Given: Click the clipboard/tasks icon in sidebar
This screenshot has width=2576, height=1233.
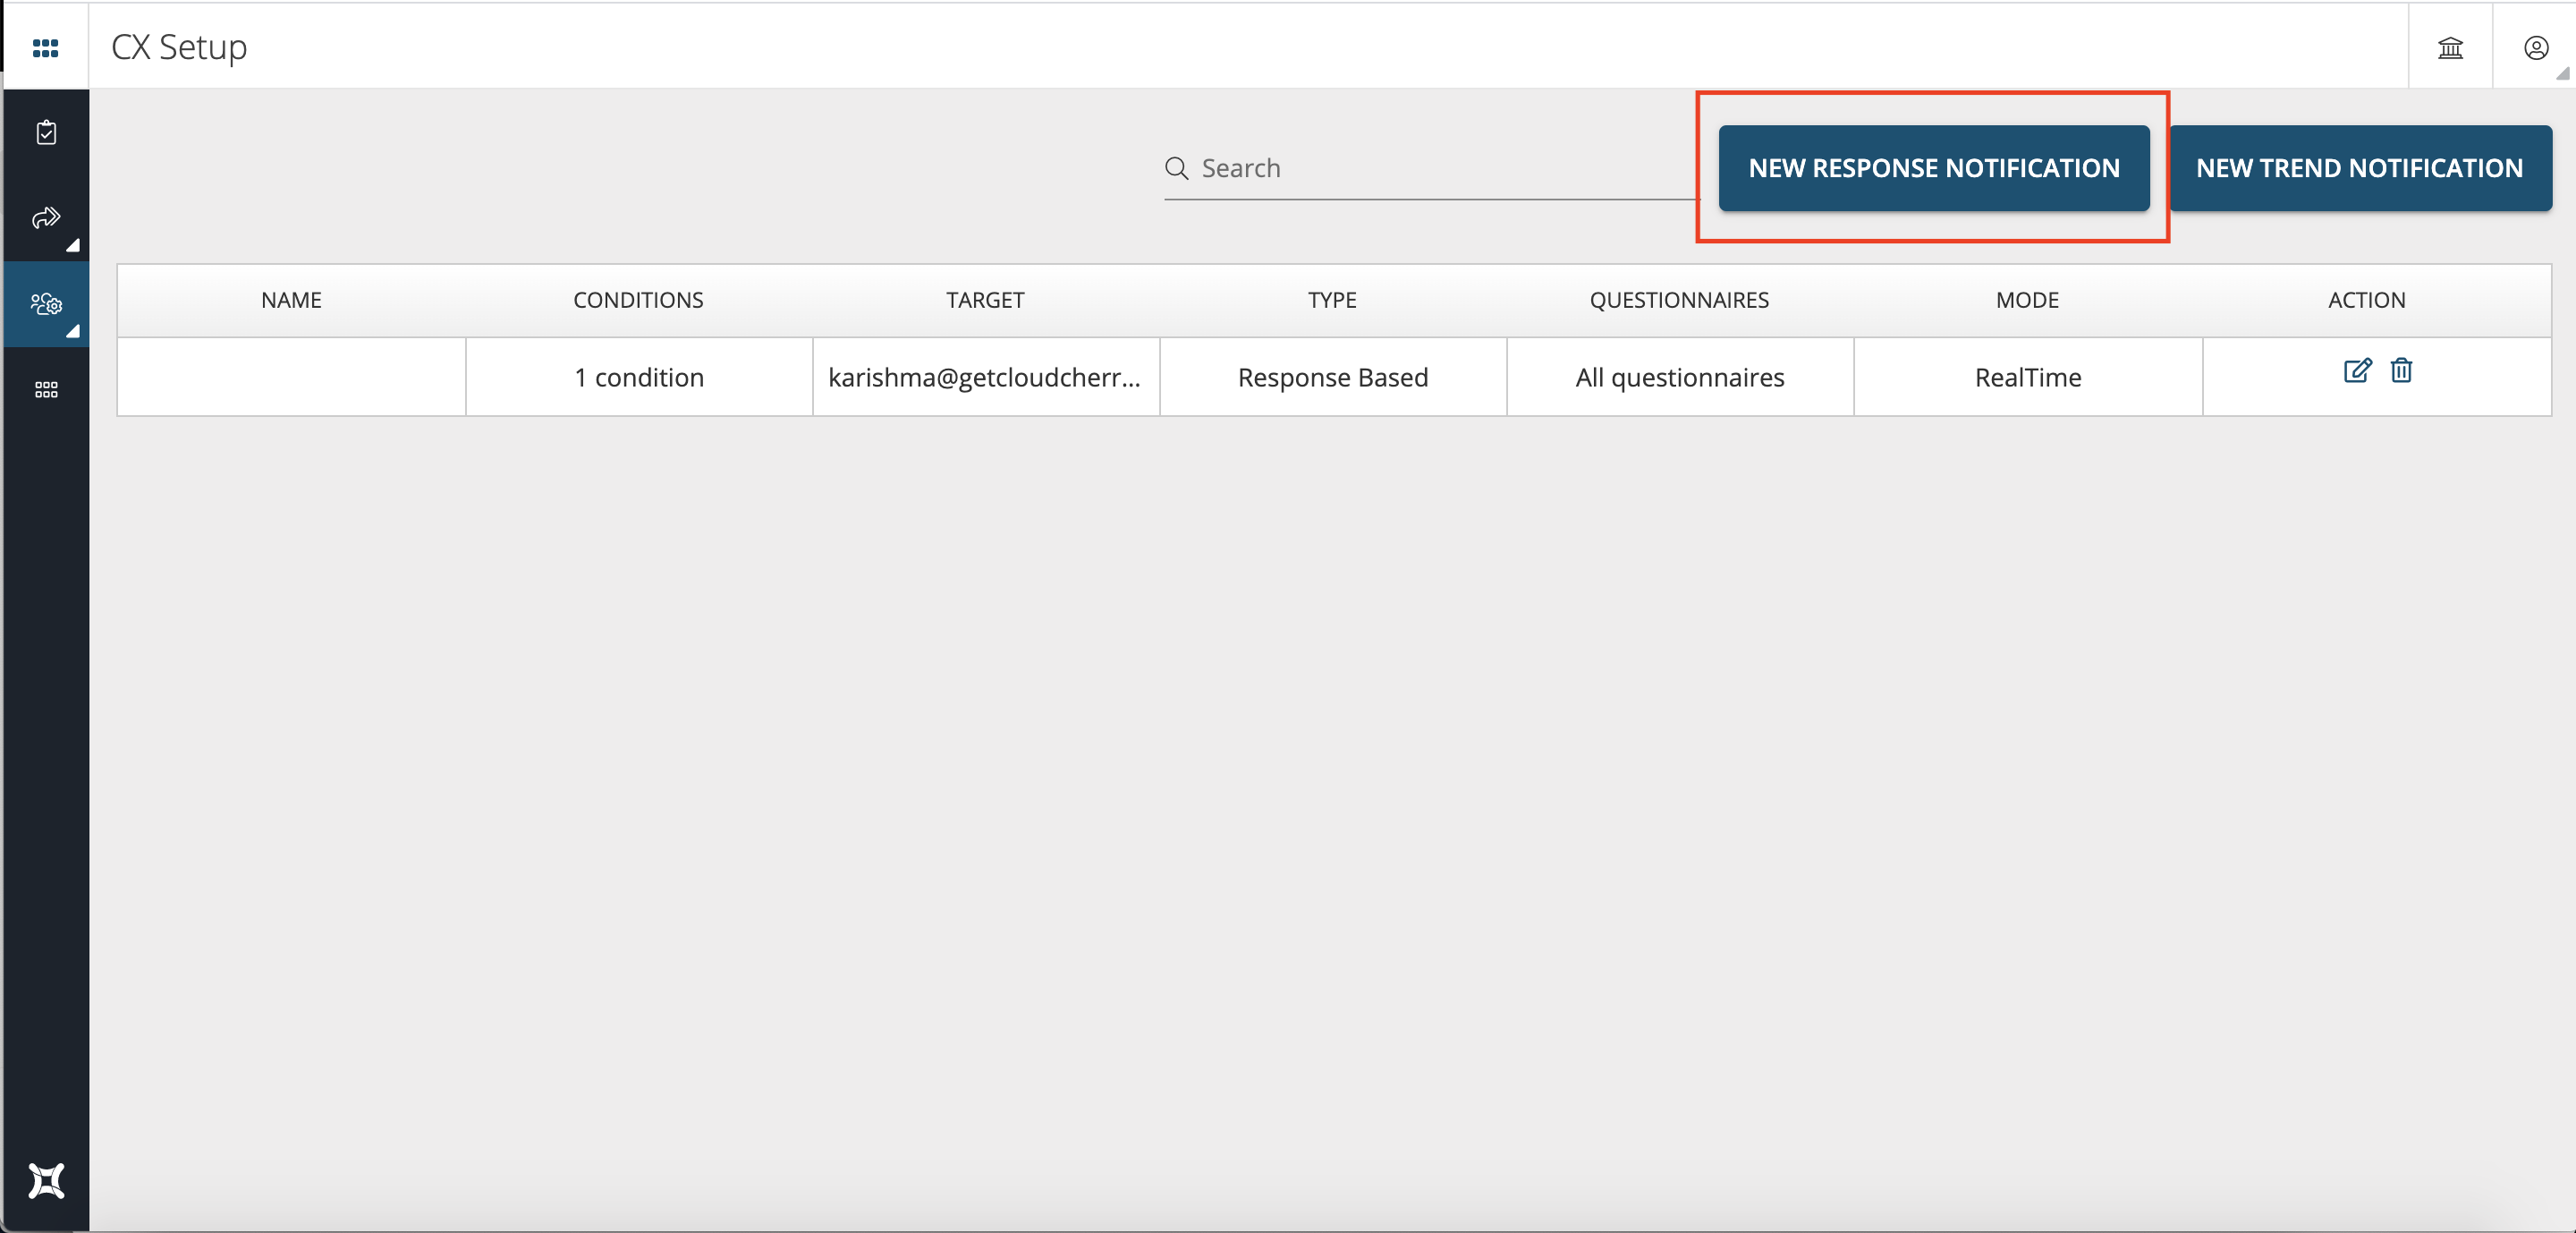Looking at the screenshot, I should coord(45,133).
